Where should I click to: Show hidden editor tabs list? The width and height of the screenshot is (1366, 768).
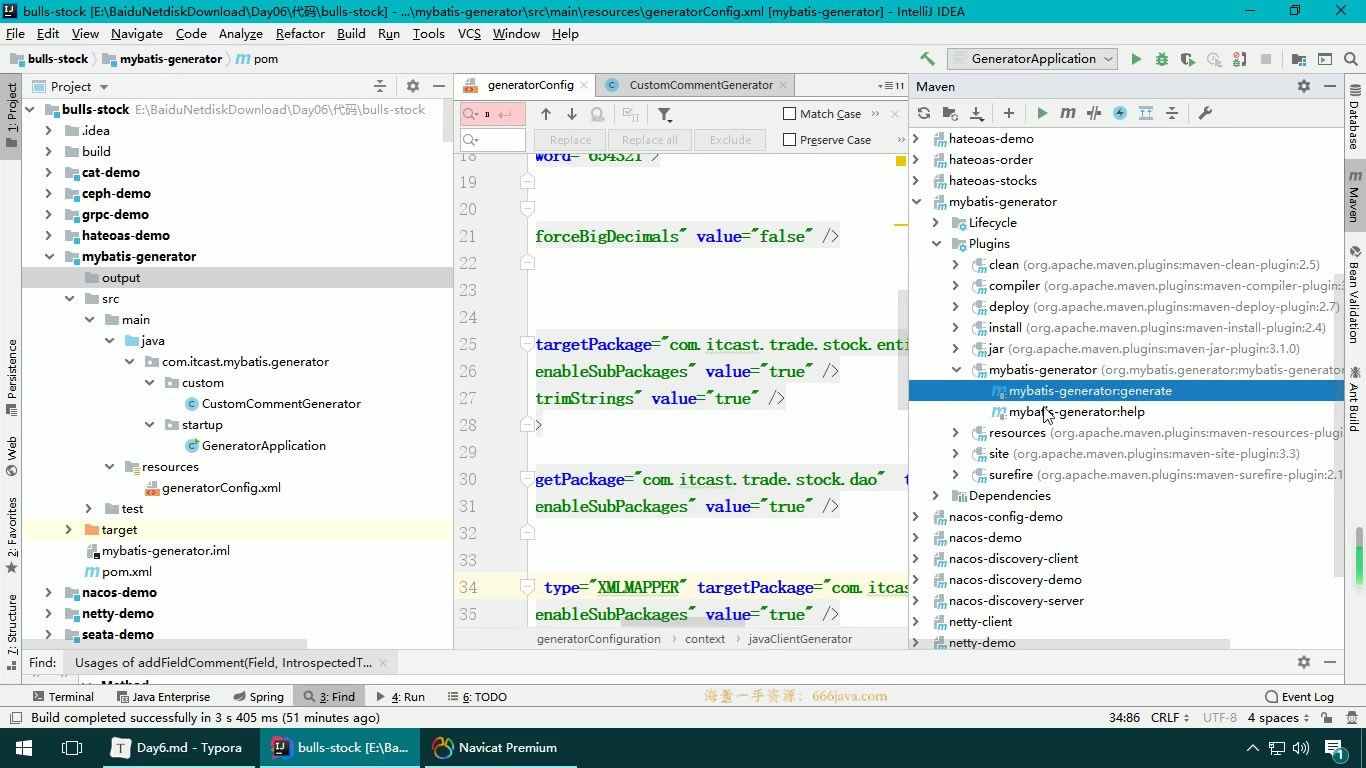point(890,86)
